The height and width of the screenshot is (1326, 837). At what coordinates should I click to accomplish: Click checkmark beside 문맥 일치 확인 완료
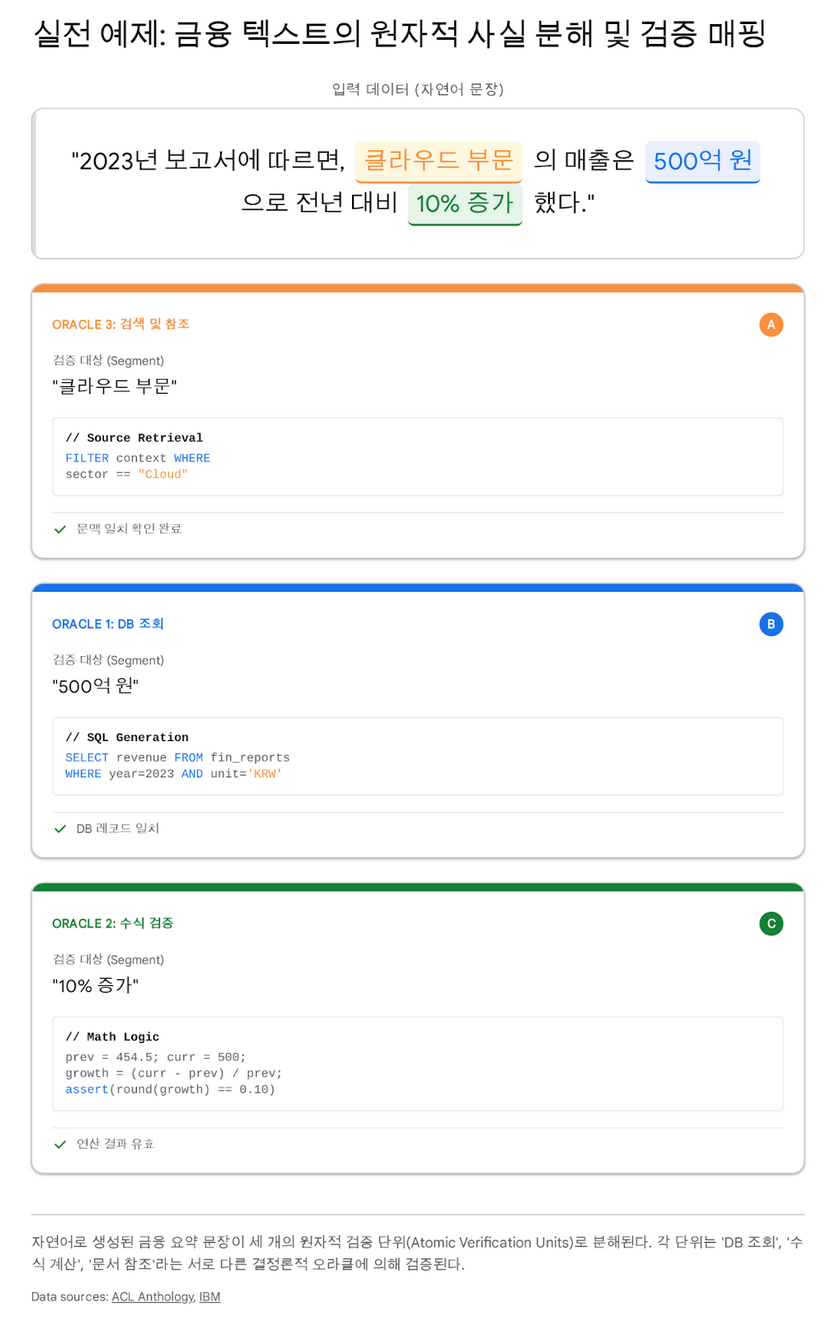60,529
